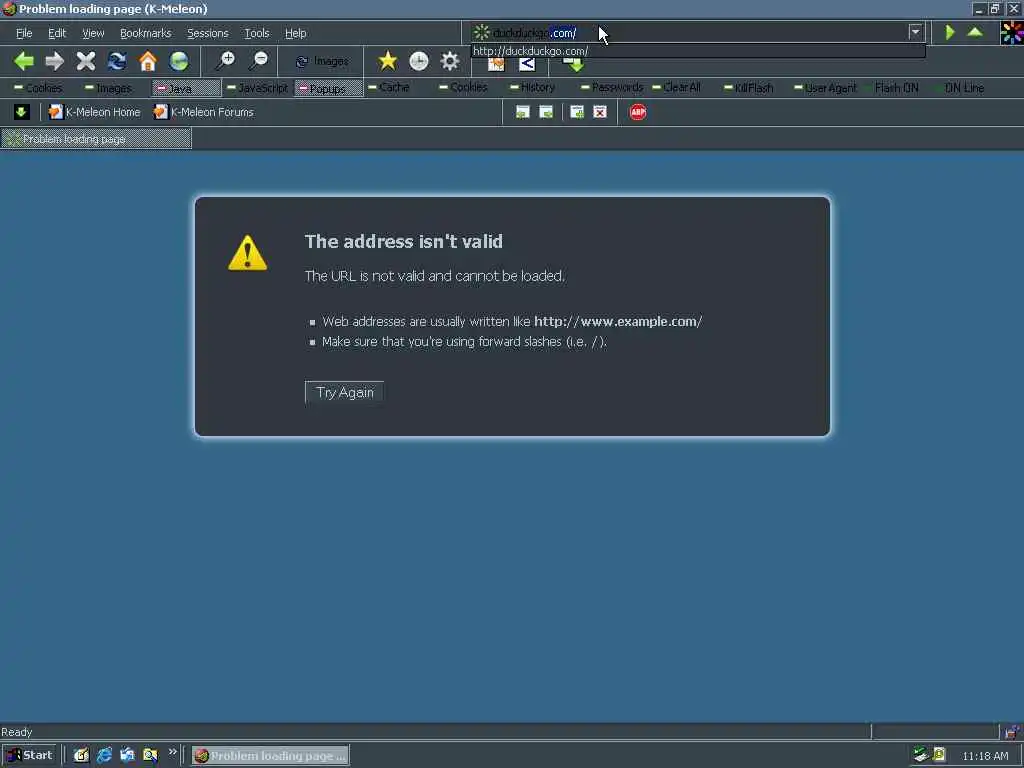Open new tab with green plus window icon

point(577,112)
